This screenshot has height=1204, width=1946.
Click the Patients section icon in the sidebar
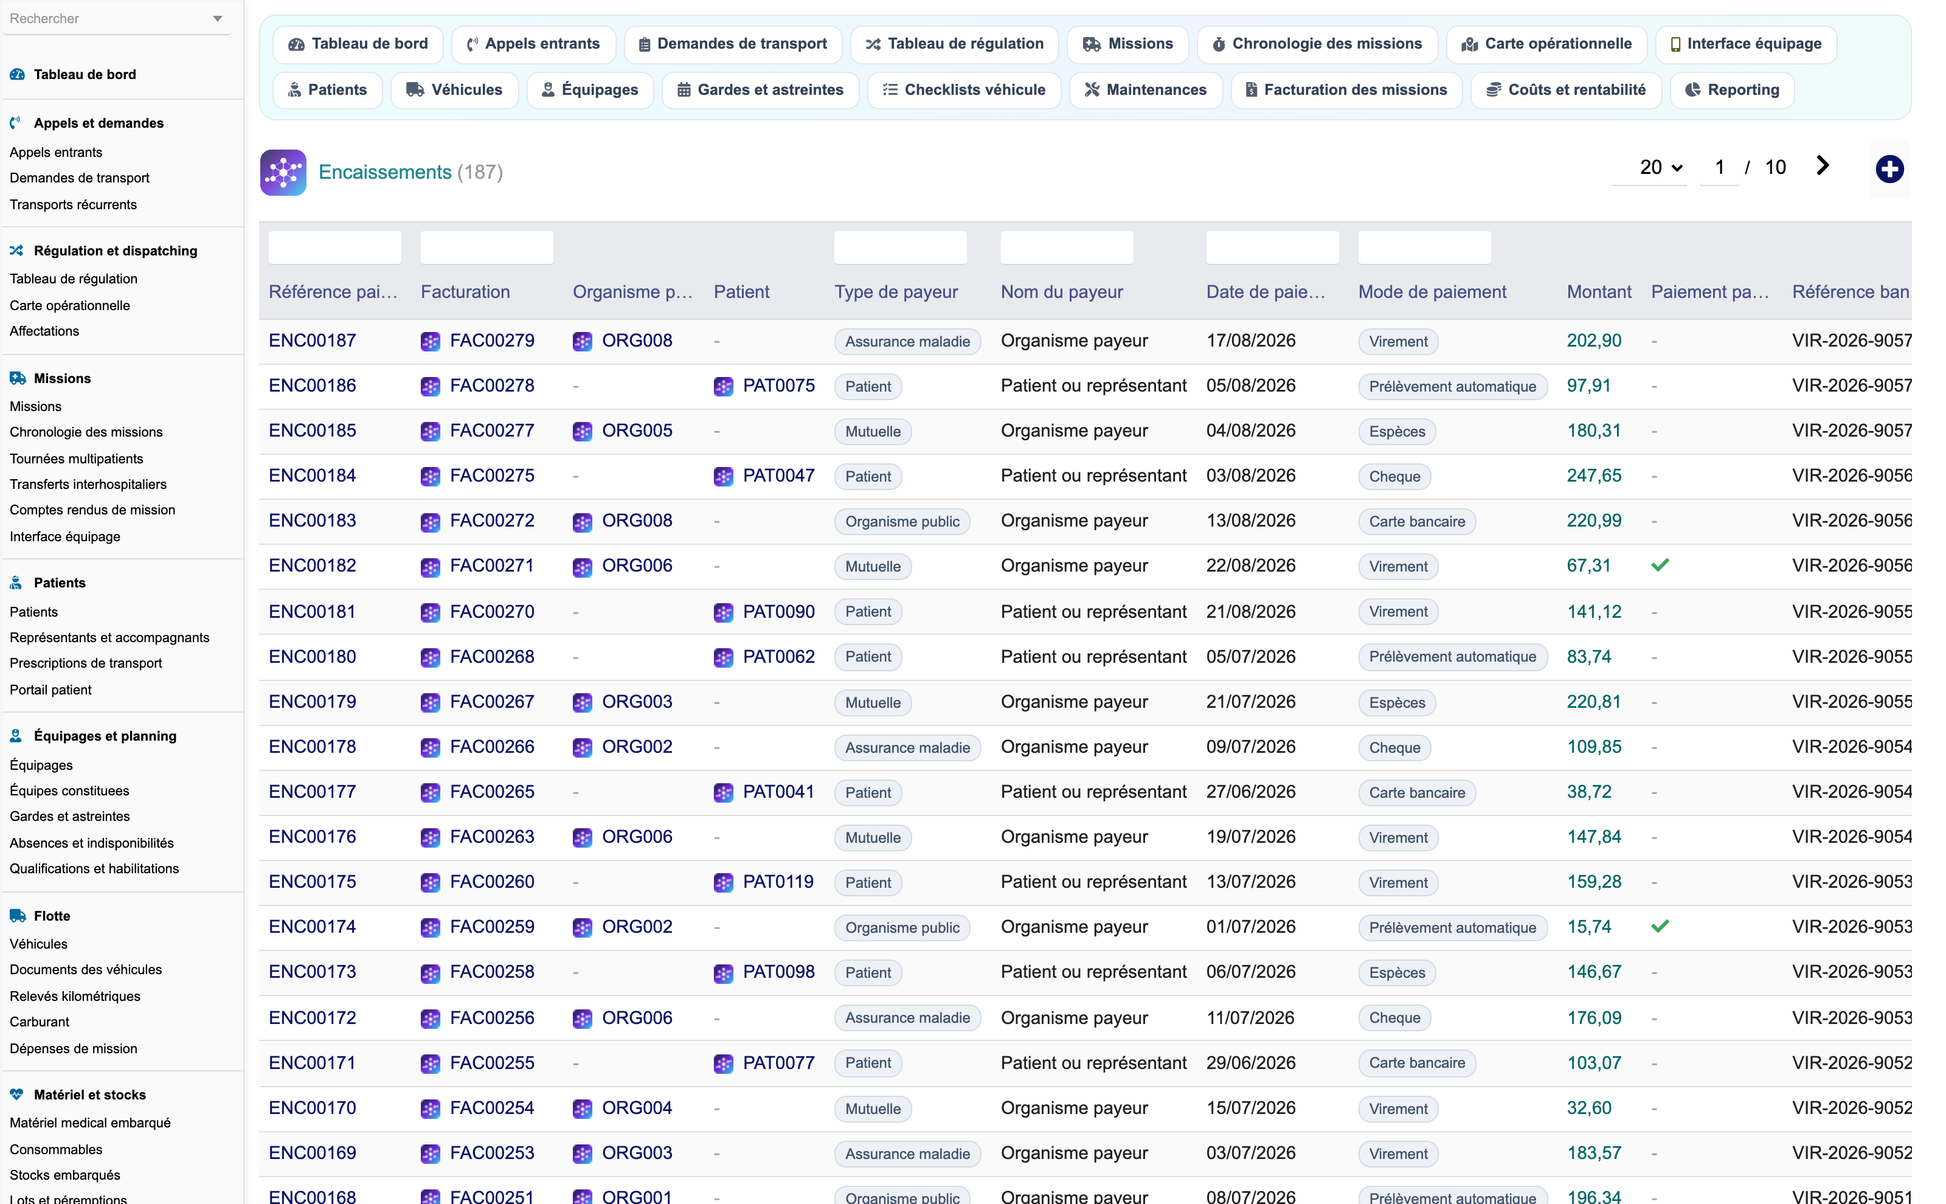point(16,583)
